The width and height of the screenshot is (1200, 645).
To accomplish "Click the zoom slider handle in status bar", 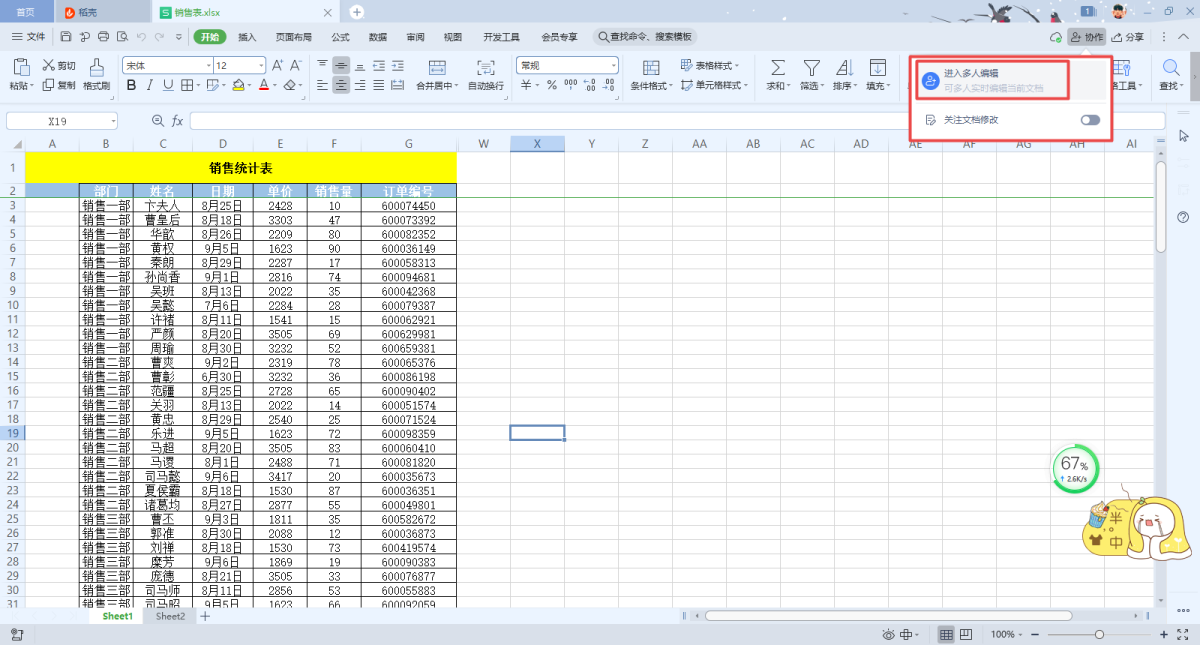I will click(1099, 635).
